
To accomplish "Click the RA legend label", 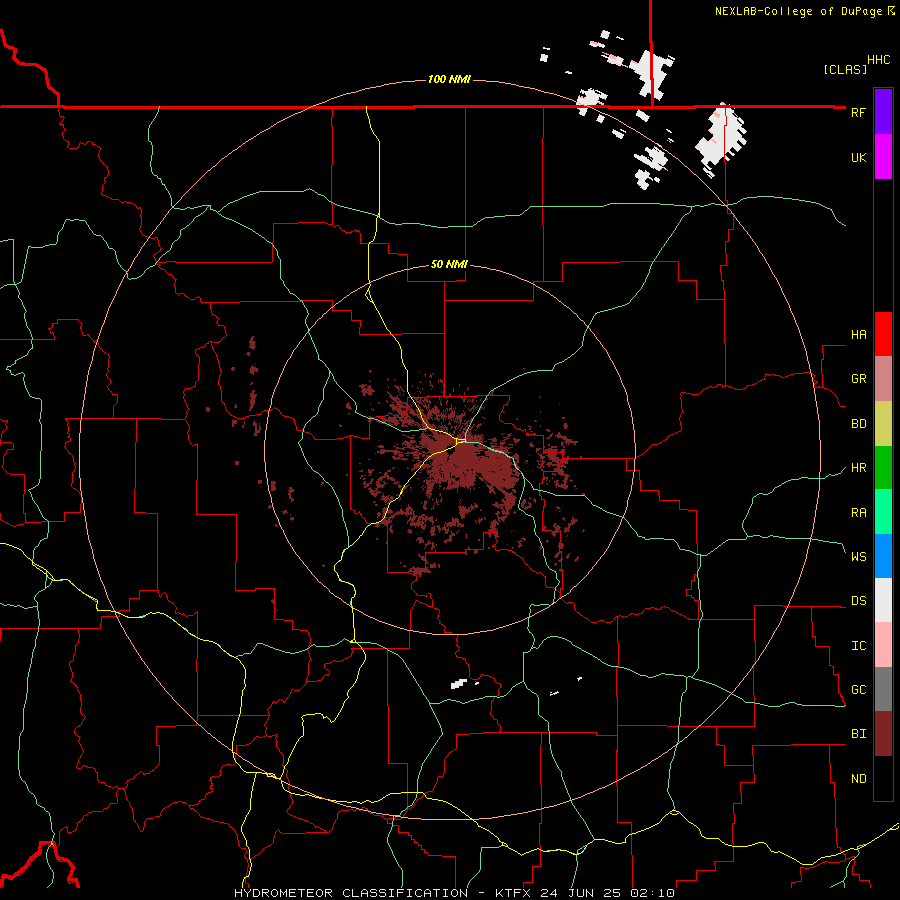I will click(858, 512).
